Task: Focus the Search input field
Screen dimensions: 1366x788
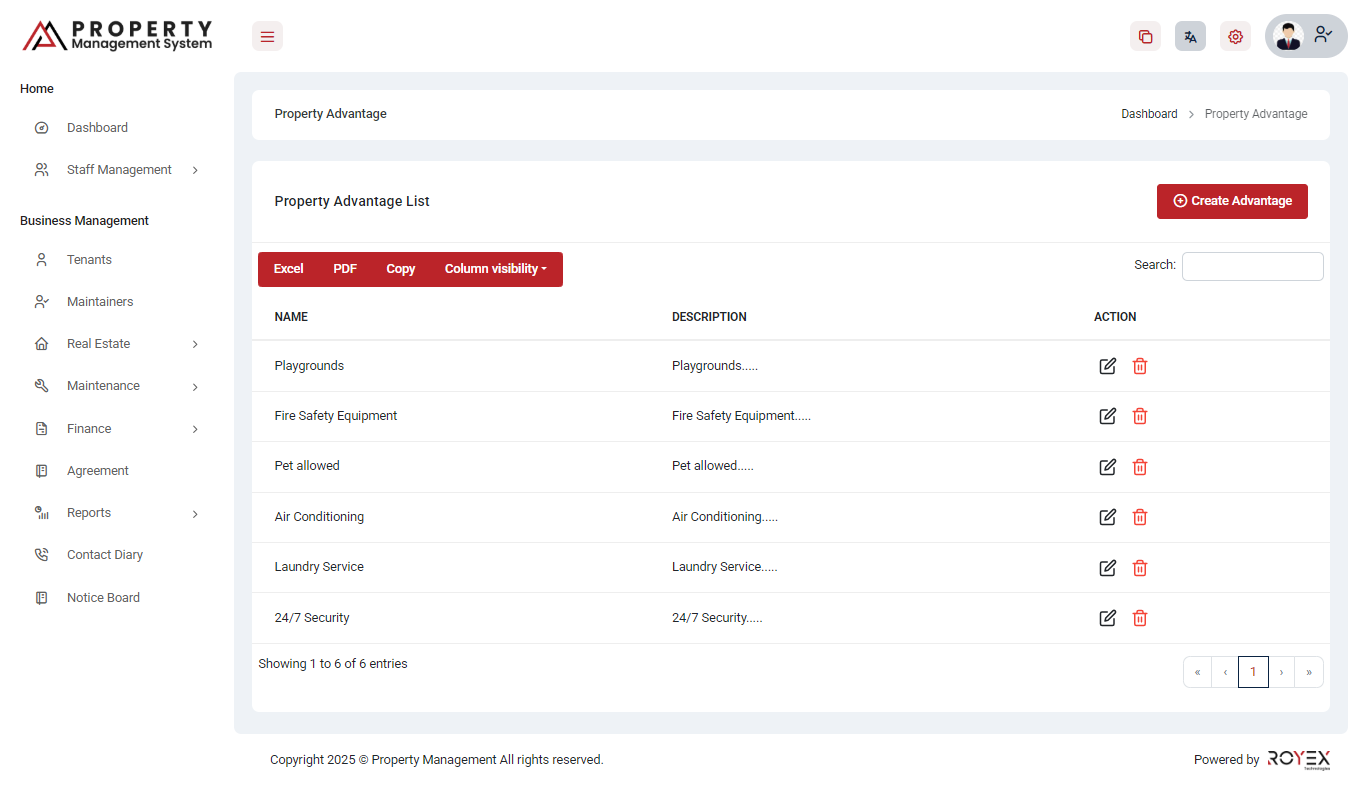Action: click(x=1252, y=266)
